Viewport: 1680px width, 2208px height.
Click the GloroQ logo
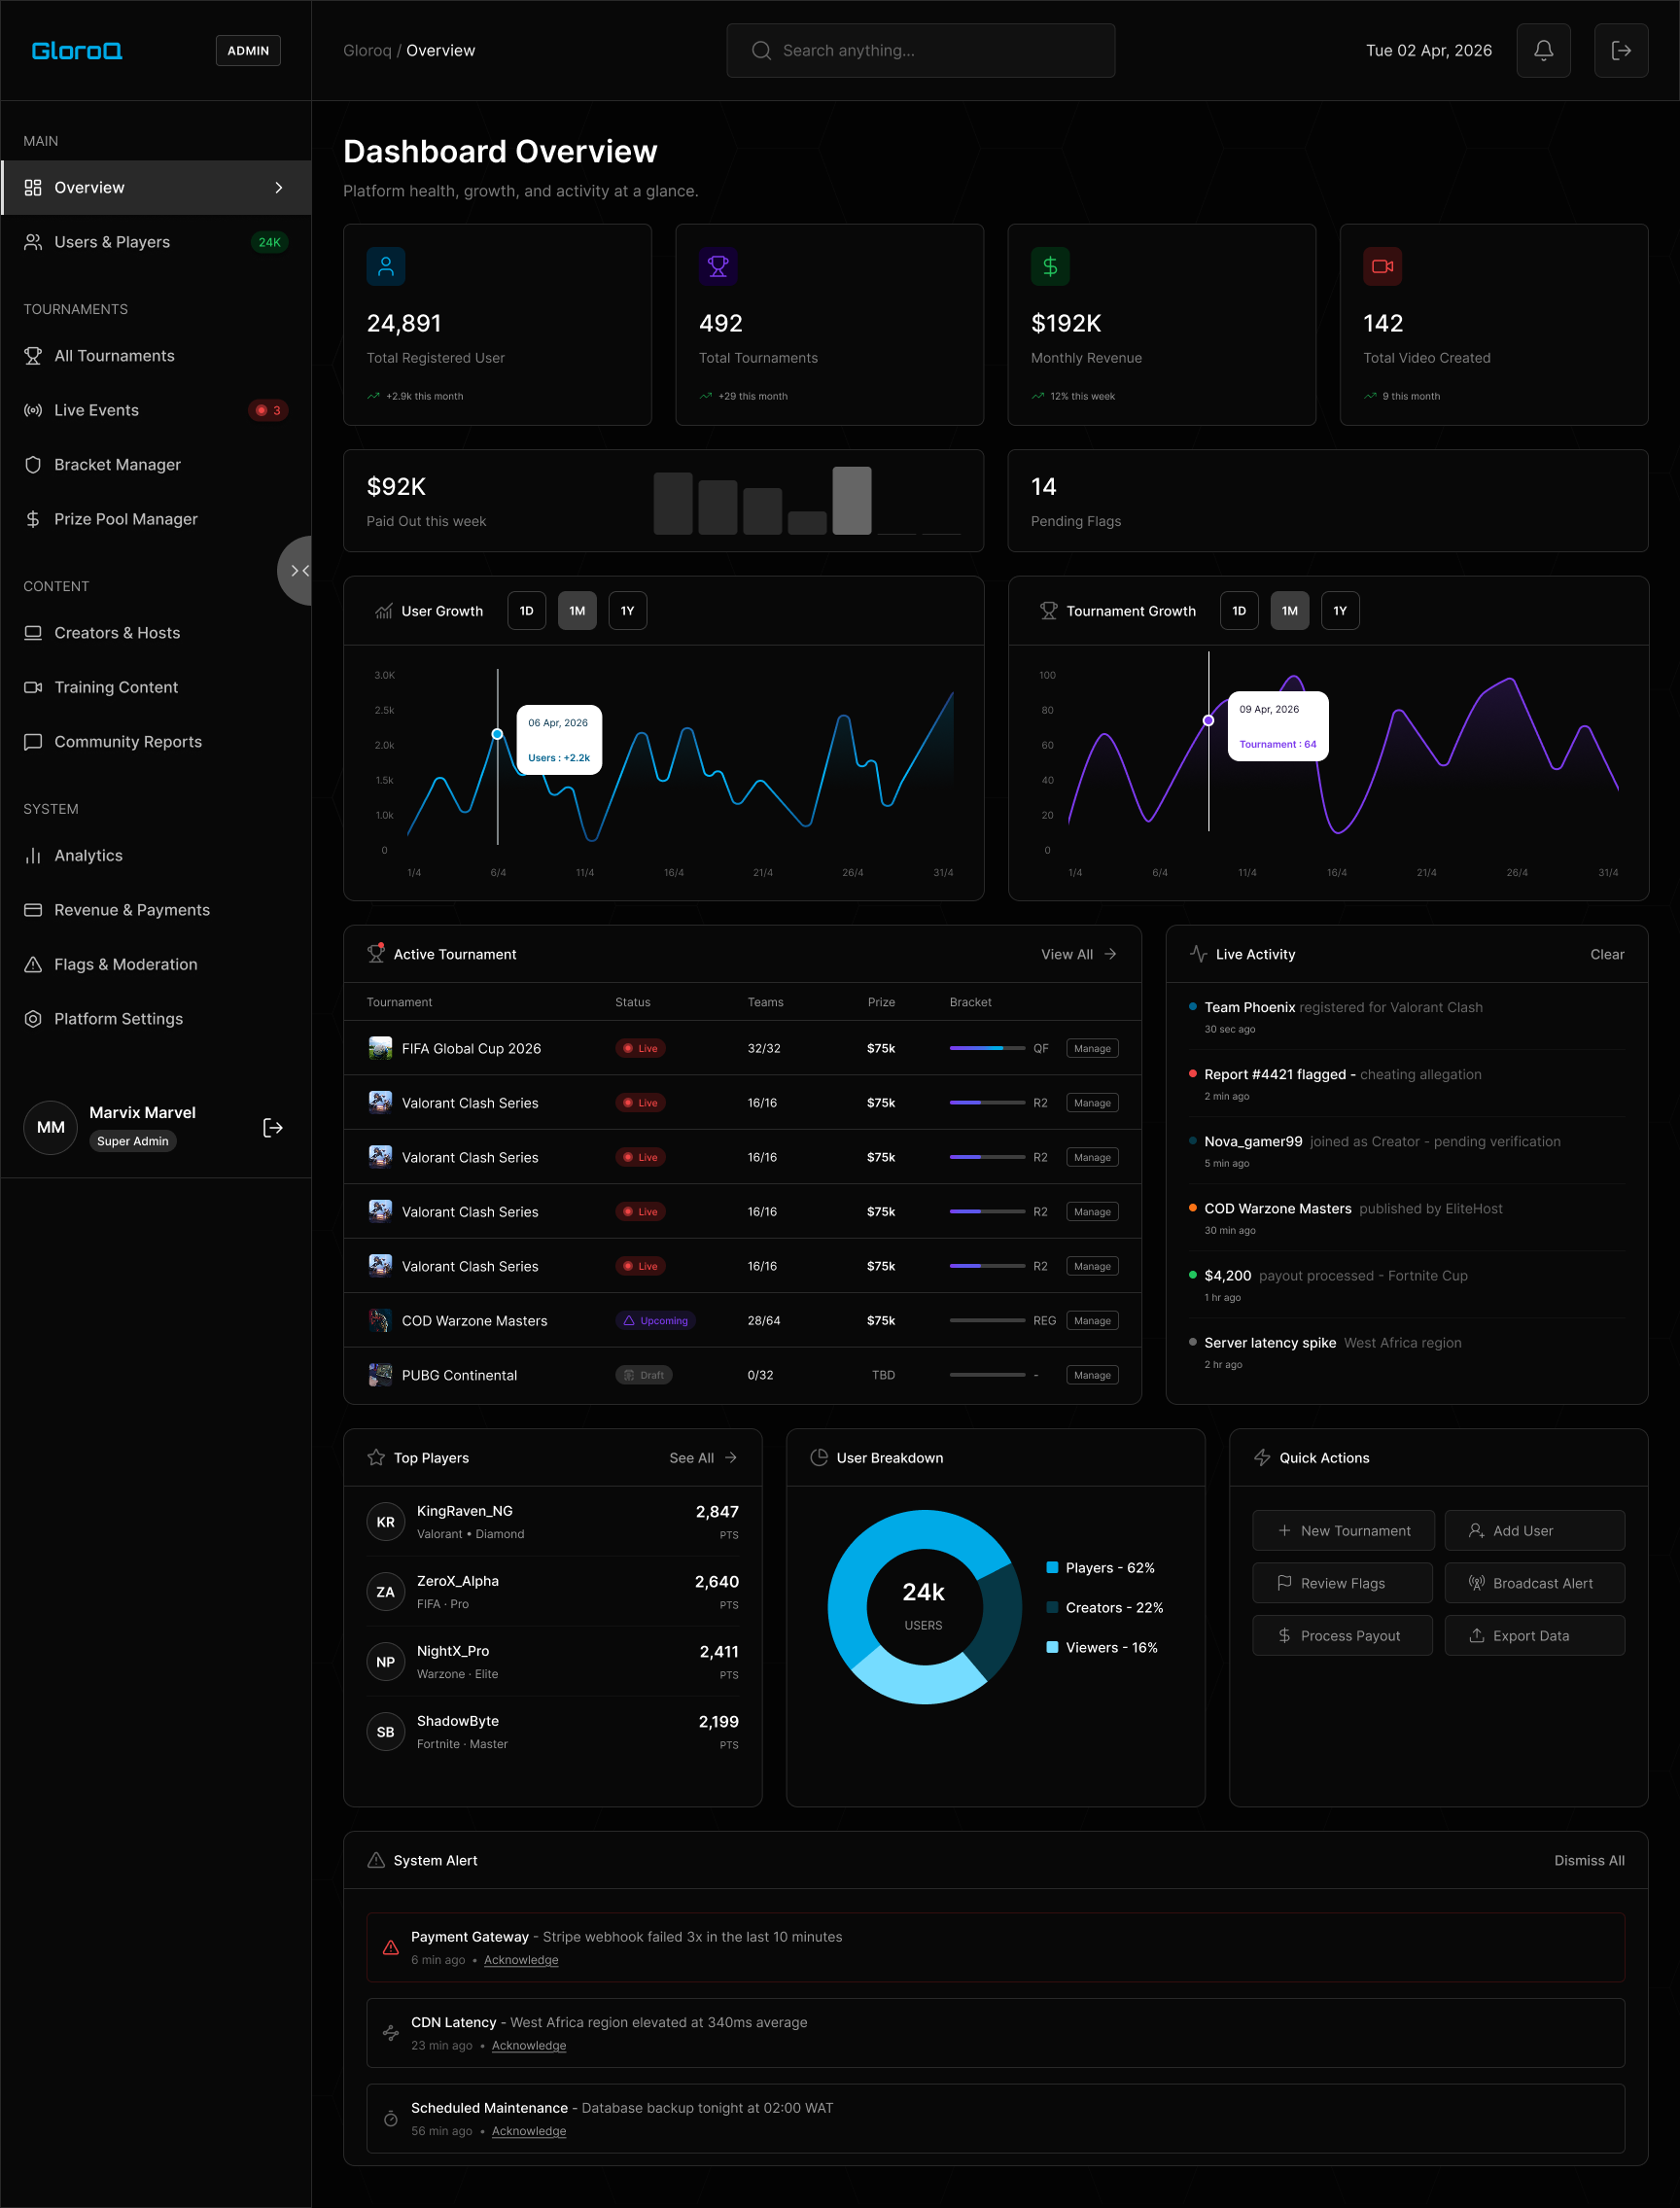[x=77, y=50]
